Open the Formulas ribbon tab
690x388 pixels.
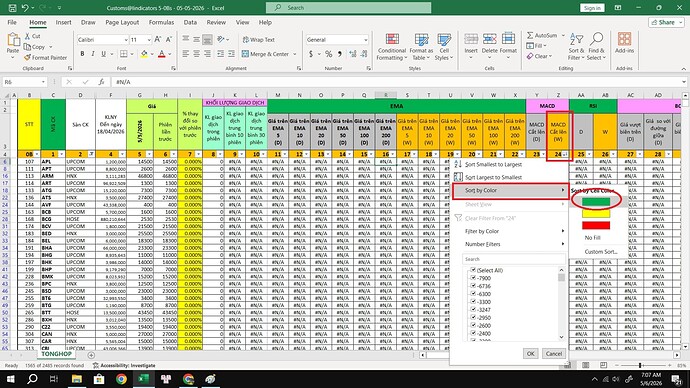coord(161,22)
